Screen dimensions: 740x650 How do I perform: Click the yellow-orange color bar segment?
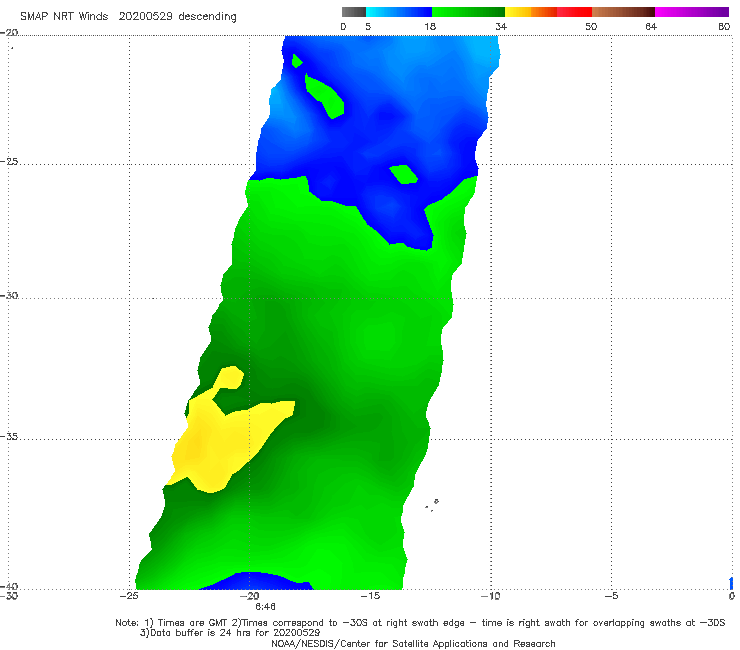click(x=530, y=12)
